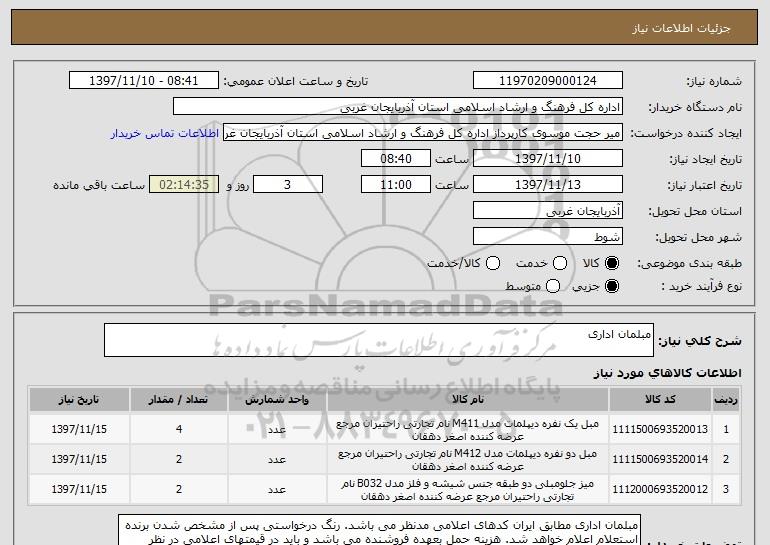Image resolution: width=770 pixels, height=545 pixels.
Task: Click the کد کالا column header
Action: (x=660, y=400)
